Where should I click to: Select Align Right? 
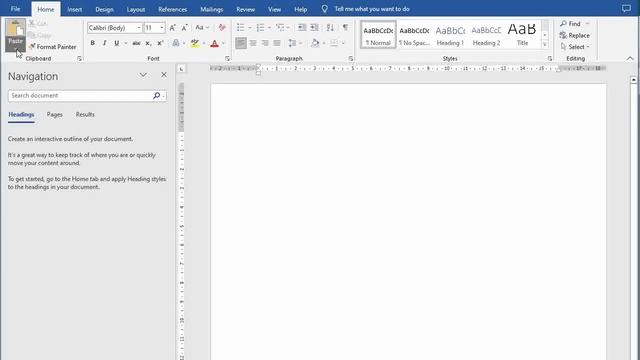[265, 43]
